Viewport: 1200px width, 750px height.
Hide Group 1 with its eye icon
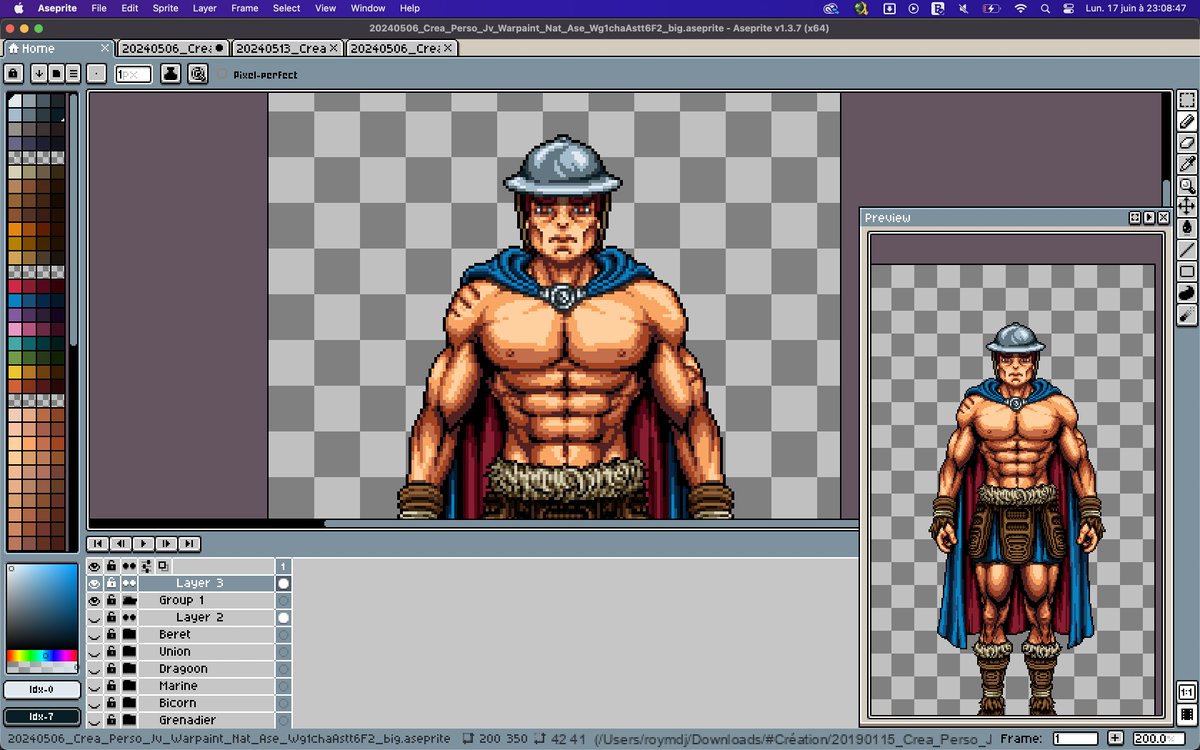click(x=95, y=600)
